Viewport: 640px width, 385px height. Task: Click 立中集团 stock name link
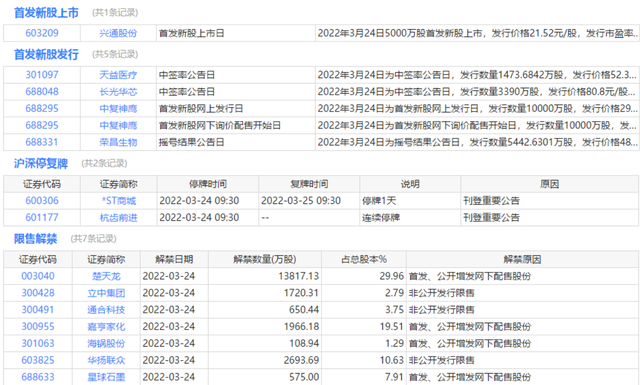pos(106,293)
